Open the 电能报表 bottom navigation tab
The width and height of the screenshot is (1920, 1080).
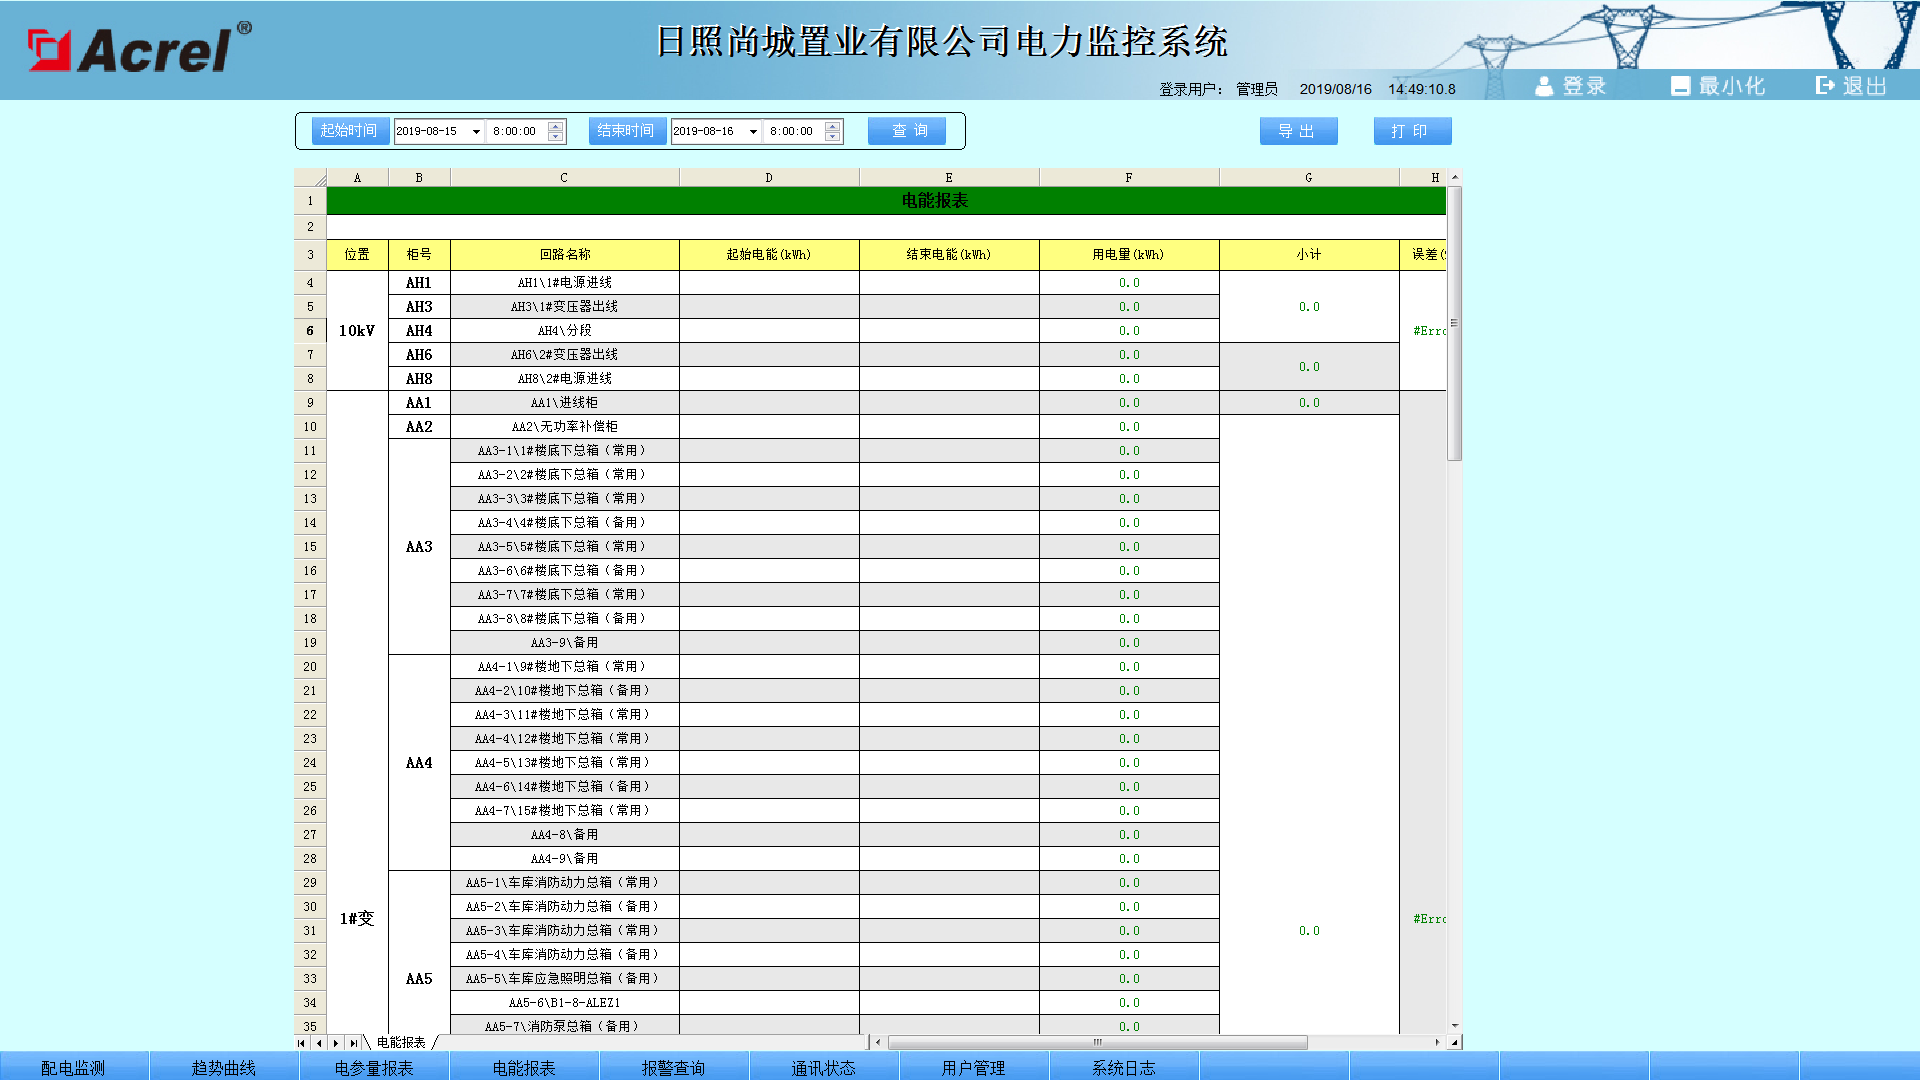[x=524, y=1067]
